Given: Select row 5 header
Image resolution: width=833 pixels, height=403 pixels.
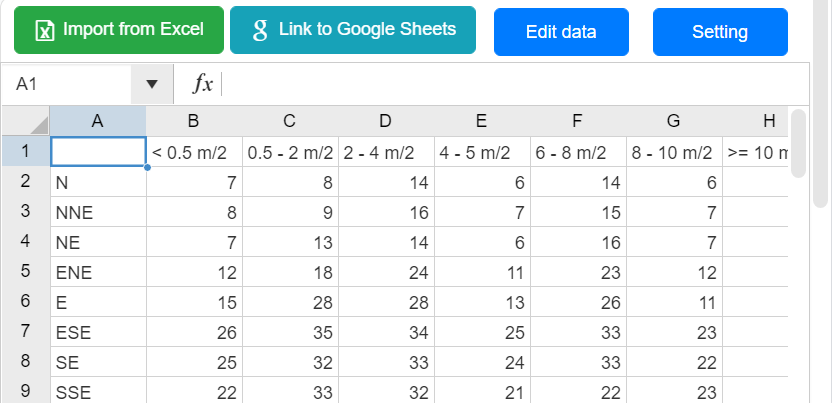Looking at the screenshot, I should 25,272.
